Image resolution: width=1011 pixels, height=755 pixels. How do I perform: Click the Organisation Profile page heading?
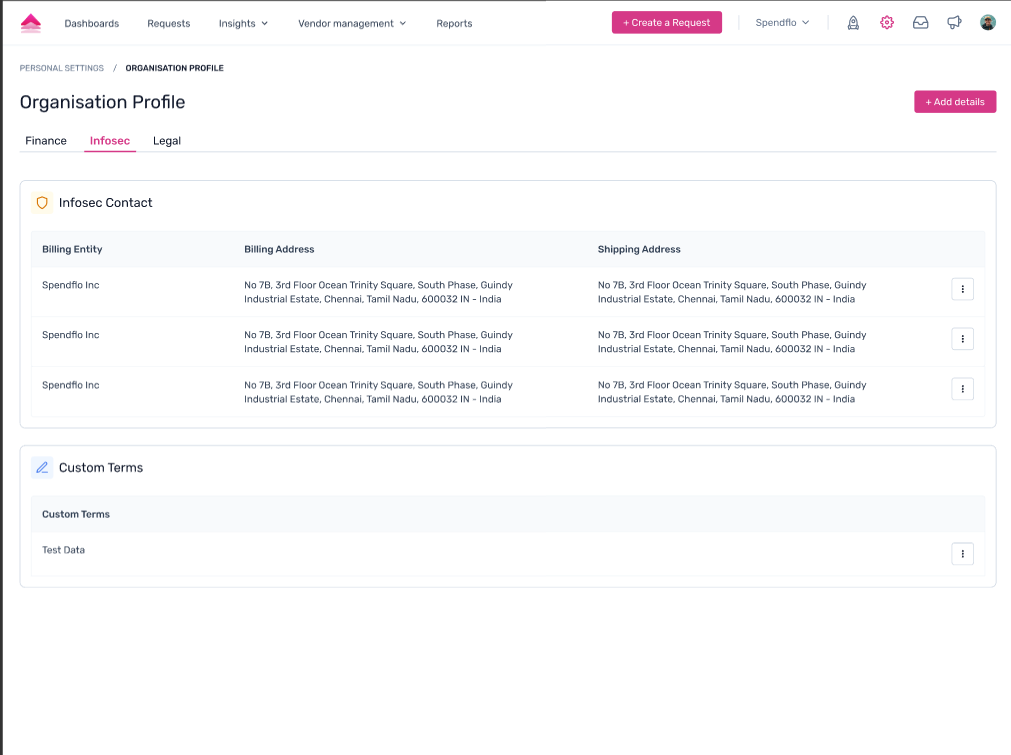pyautogui.click(x=102, y=102)
